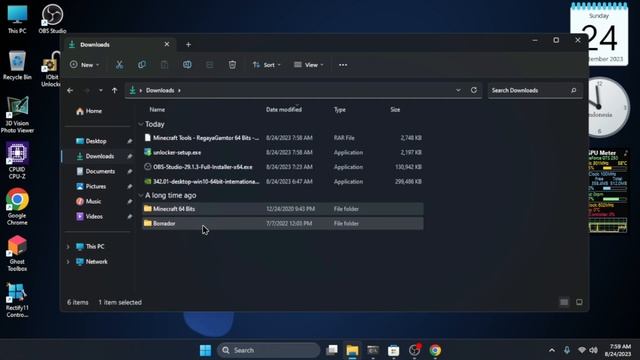640x360 pixels.
Task: Click taskbar clock showing 7:59 AM
Action: pos(618,350)
